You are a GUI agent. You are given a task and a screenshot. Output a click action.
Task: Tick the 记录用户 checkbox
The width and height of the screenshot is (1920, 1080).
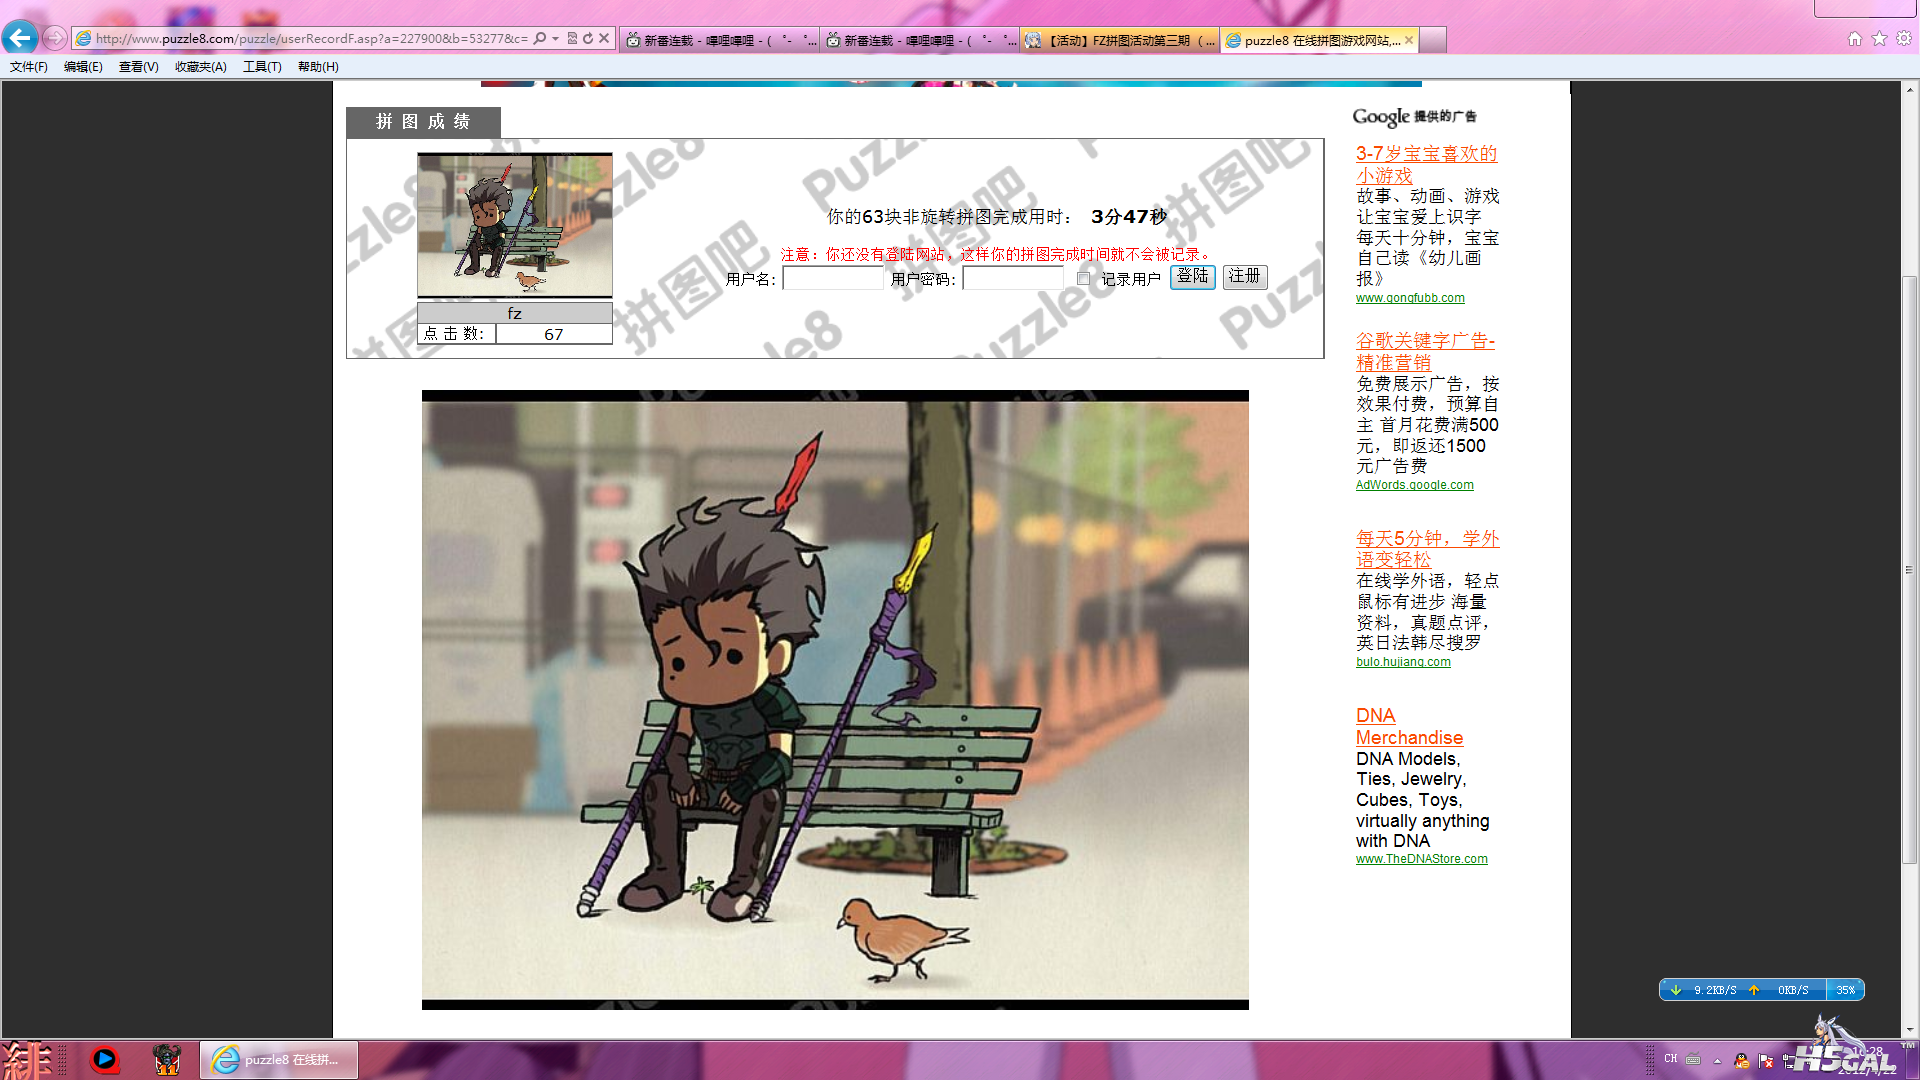1083,279
